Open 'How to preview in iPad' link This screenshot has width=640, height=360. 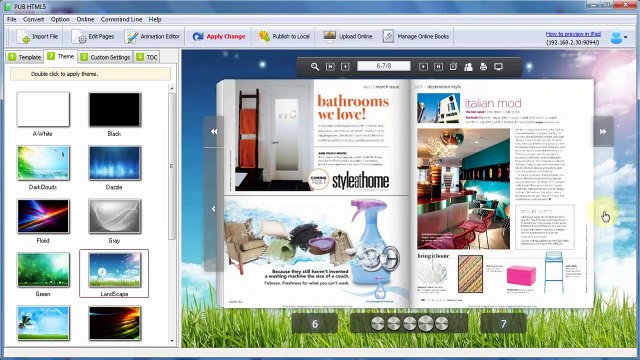click(x=573, y=34)
